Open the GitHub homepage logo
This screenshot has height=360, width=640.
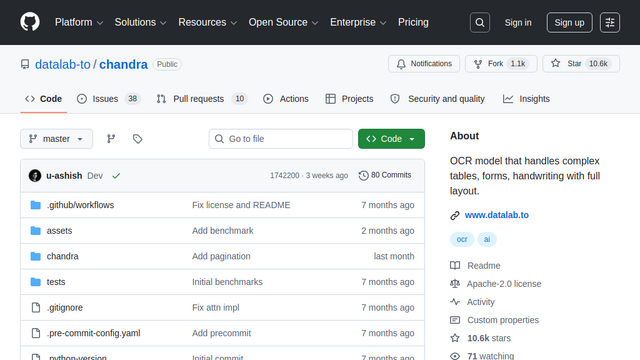tap(30, 22)
